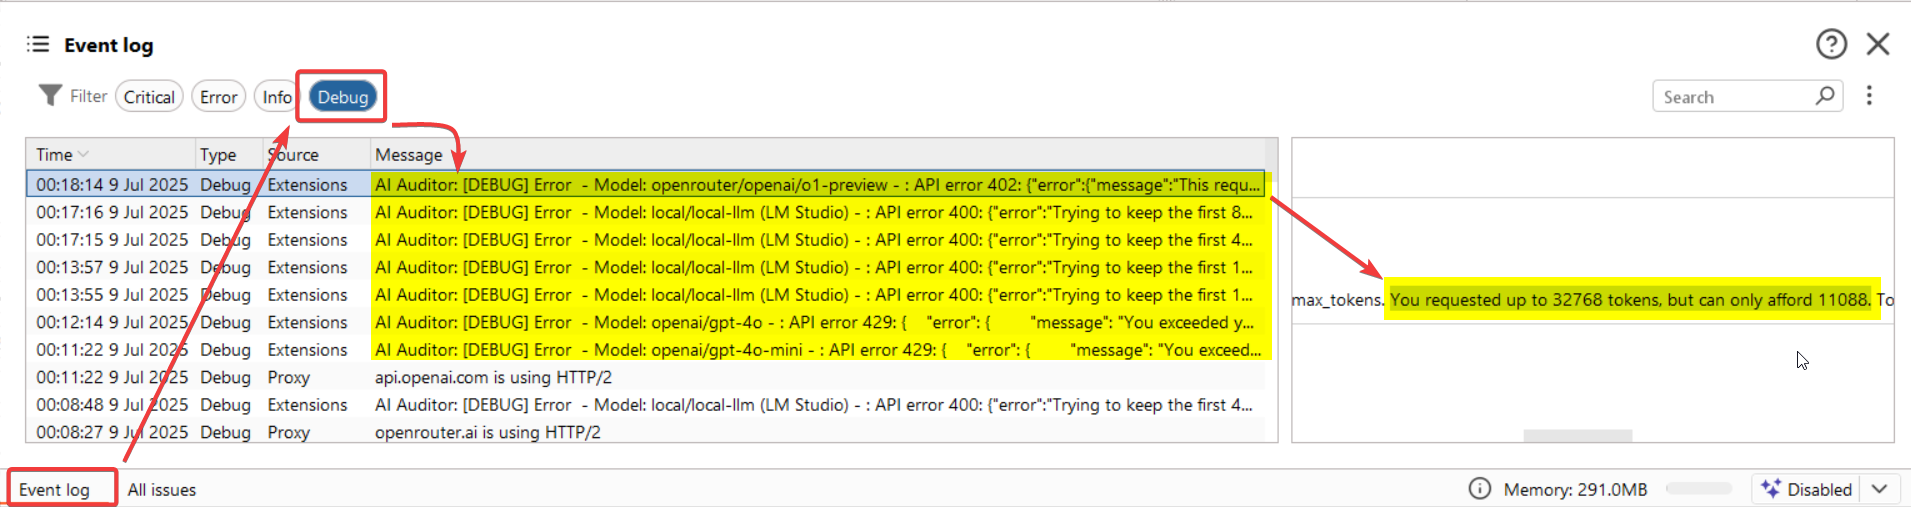
Task: Select the 00:18:14 o1-preview error row
Action: tap(646, 184)
